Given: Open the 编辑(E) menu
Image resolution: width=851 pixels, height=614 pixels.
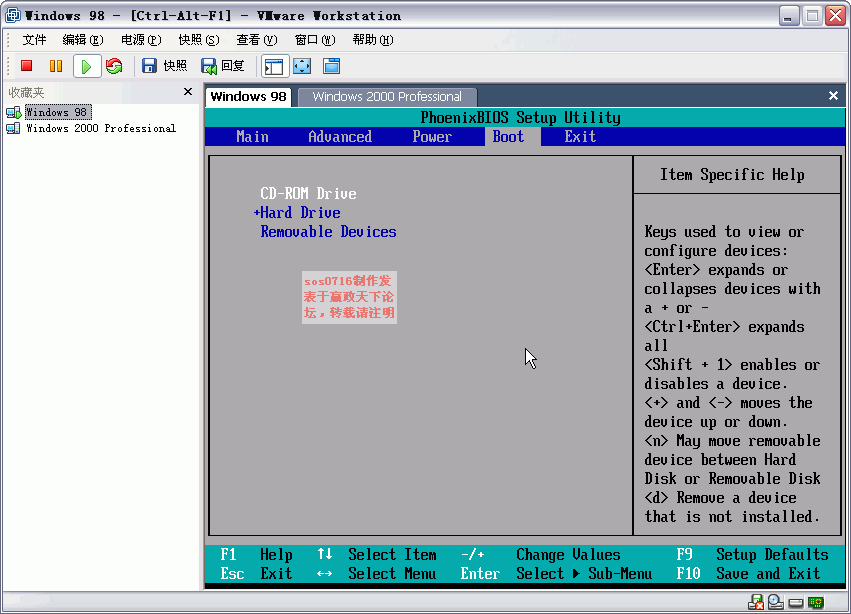Looking at the screenshot, I should click(82, 40).
